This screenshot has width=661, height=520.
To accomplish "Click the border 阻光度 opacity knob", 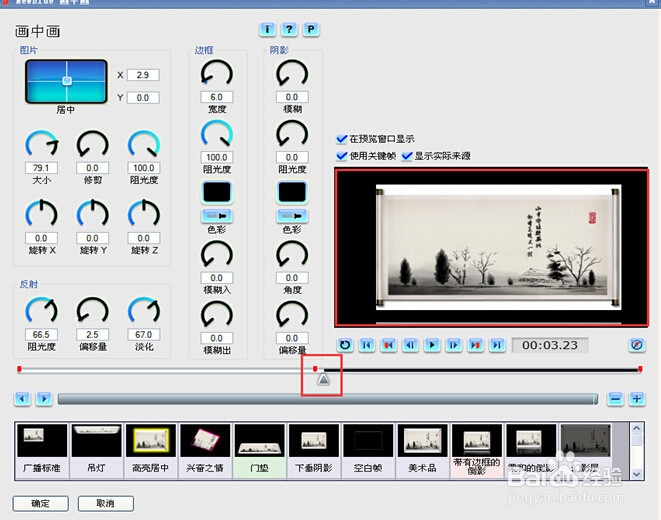I will [216, 134].
